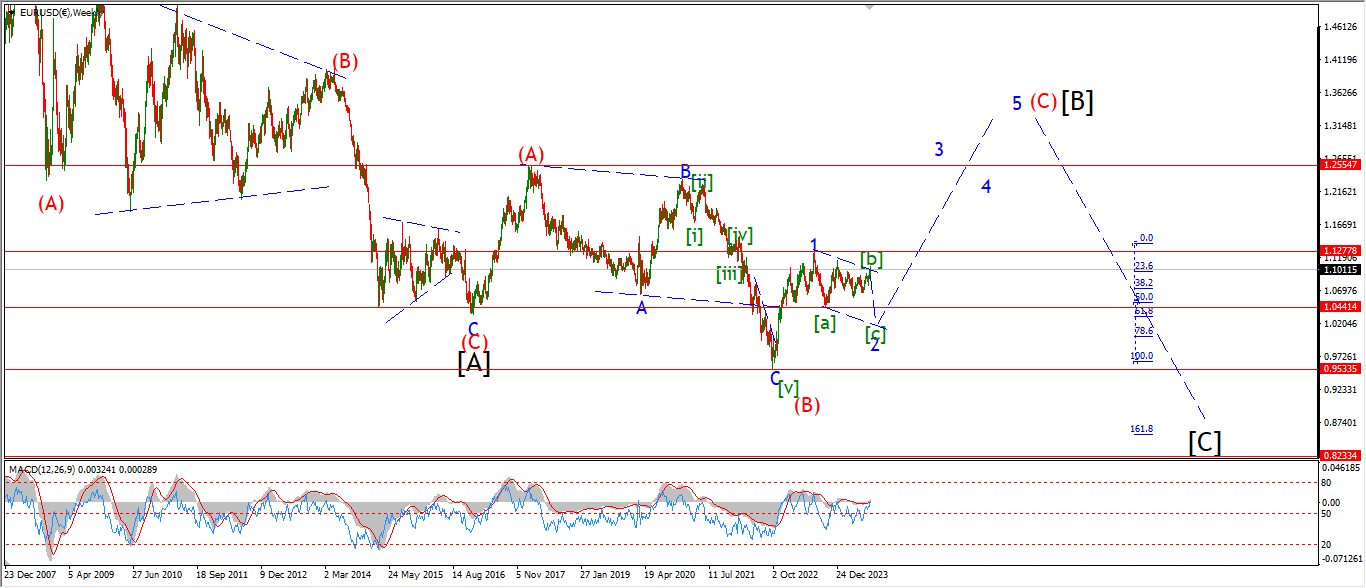Image resolution: width=1366 pixels, height=588 pixels.
Task: Select the 0.82334 red price level tag
Action: click(x=1341, y=455)
